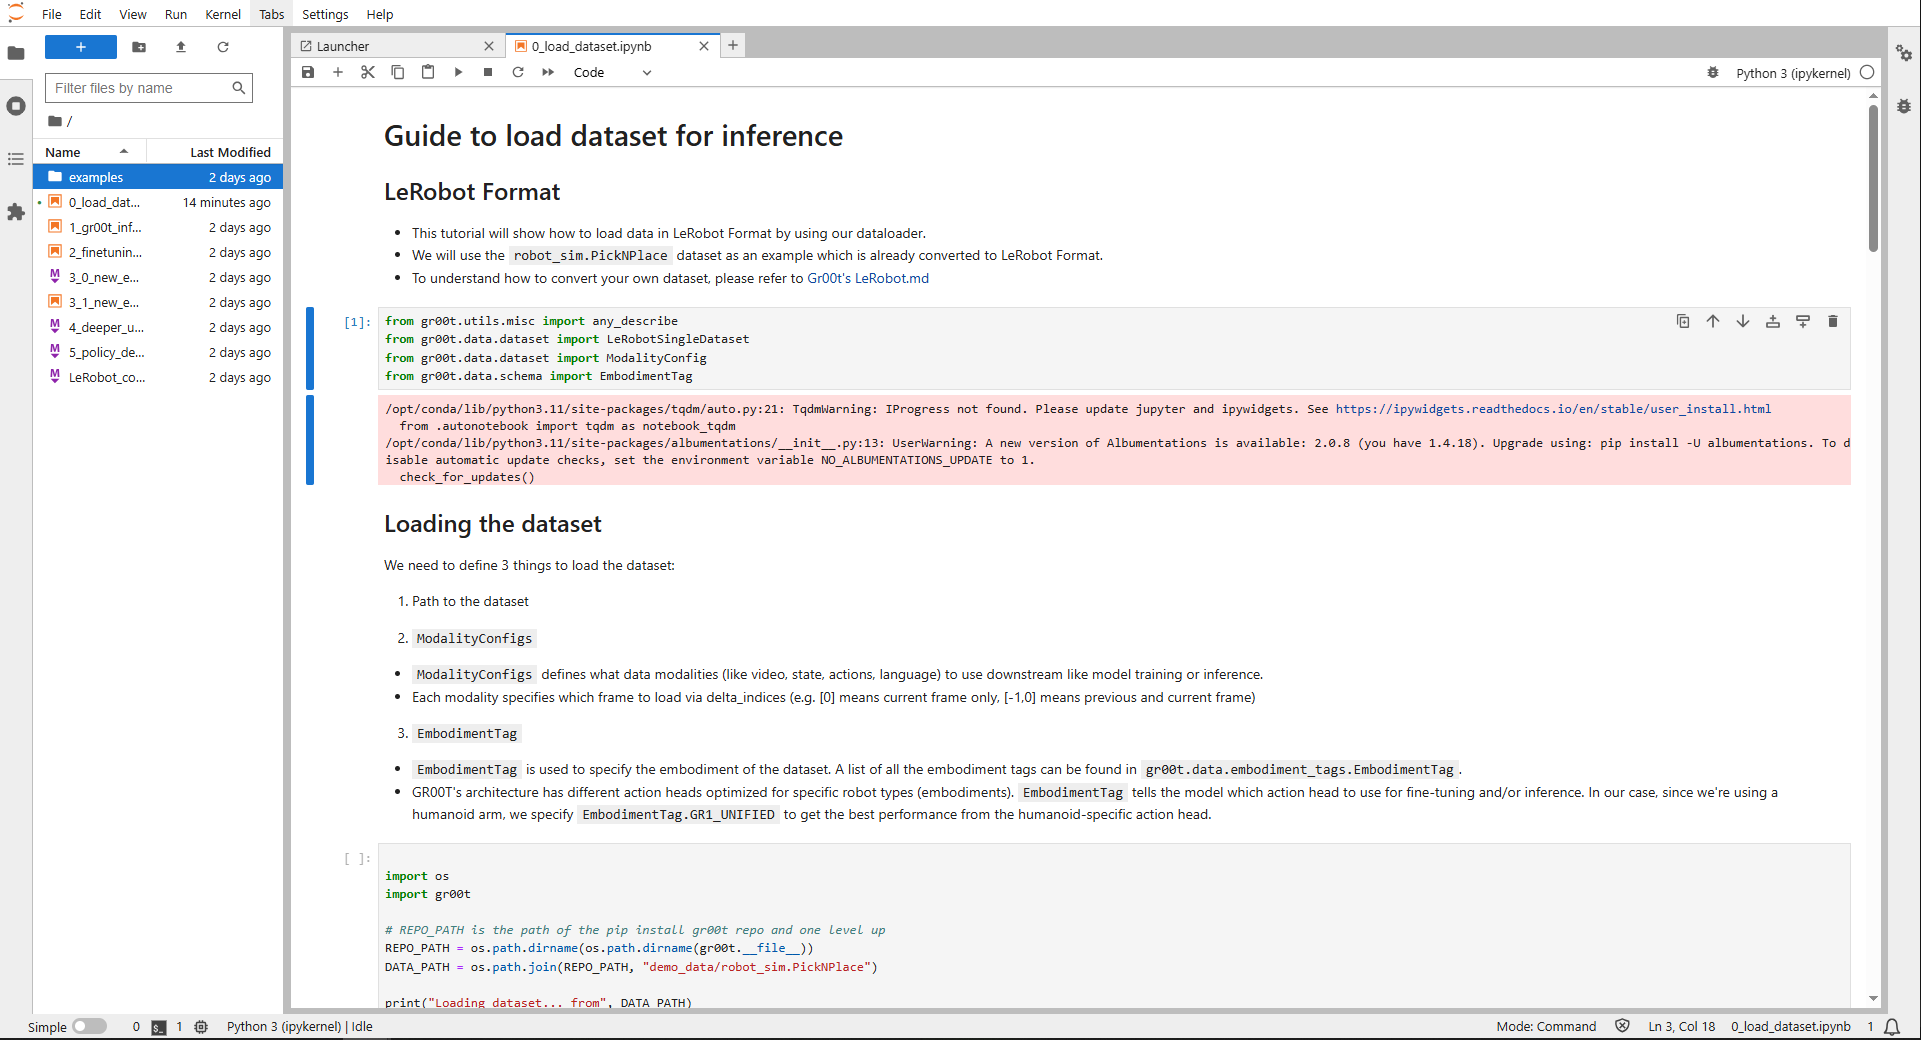Toggle the Simple interface mode switch
The width and height of the screenshot is (1921, 1040).
[89, 1026]
